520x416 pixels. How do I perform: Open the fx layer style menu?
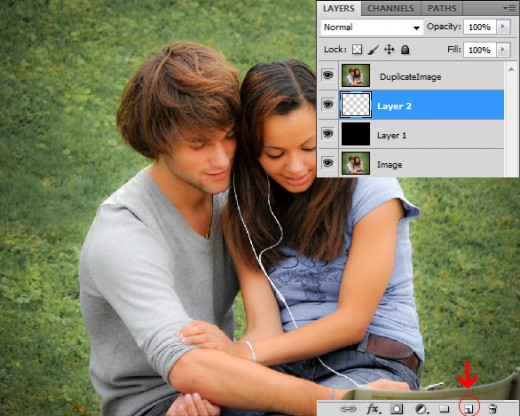(x=373, y=409)
